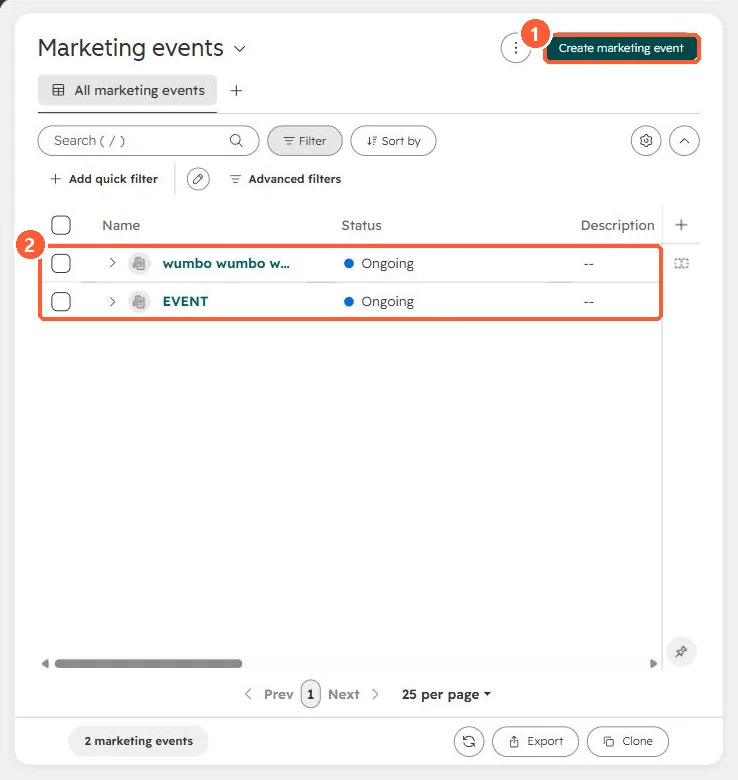Screen dimensions: 738x780
Task: Check the select-all header checkbox
Action: [61, 225]
